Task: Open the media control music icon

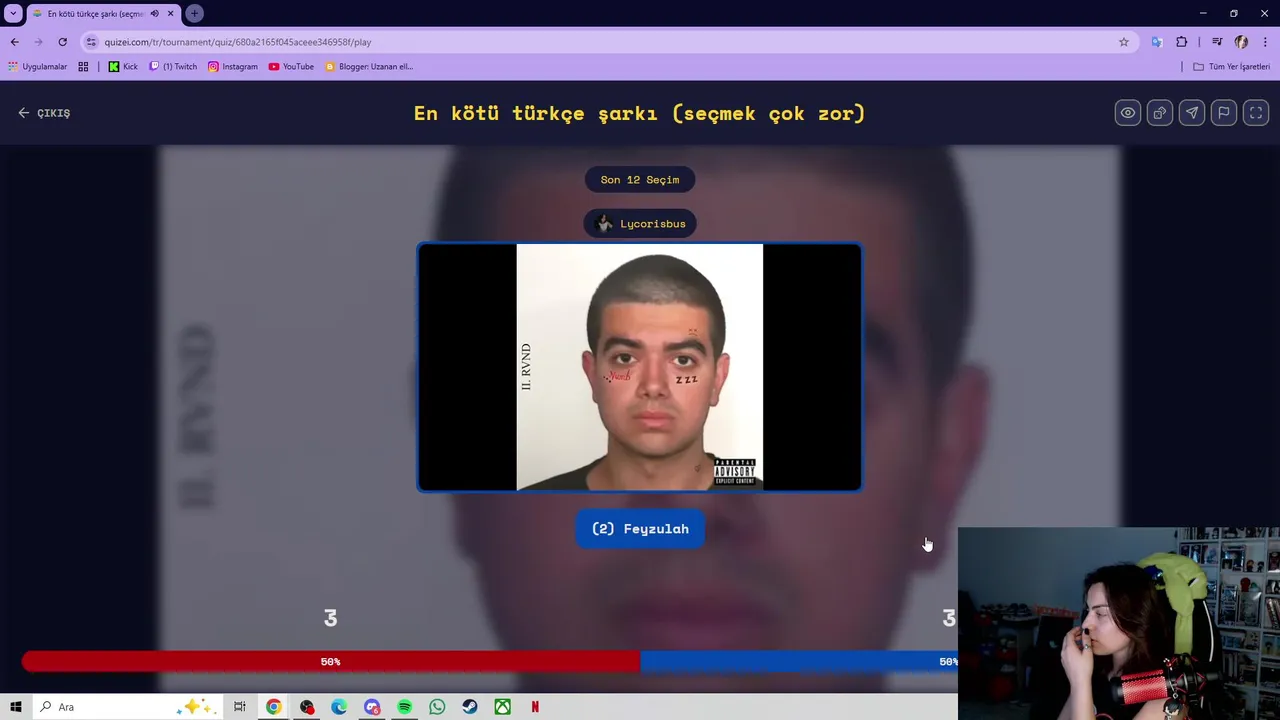Action: pyautogui.click(x=1217, y=42)
